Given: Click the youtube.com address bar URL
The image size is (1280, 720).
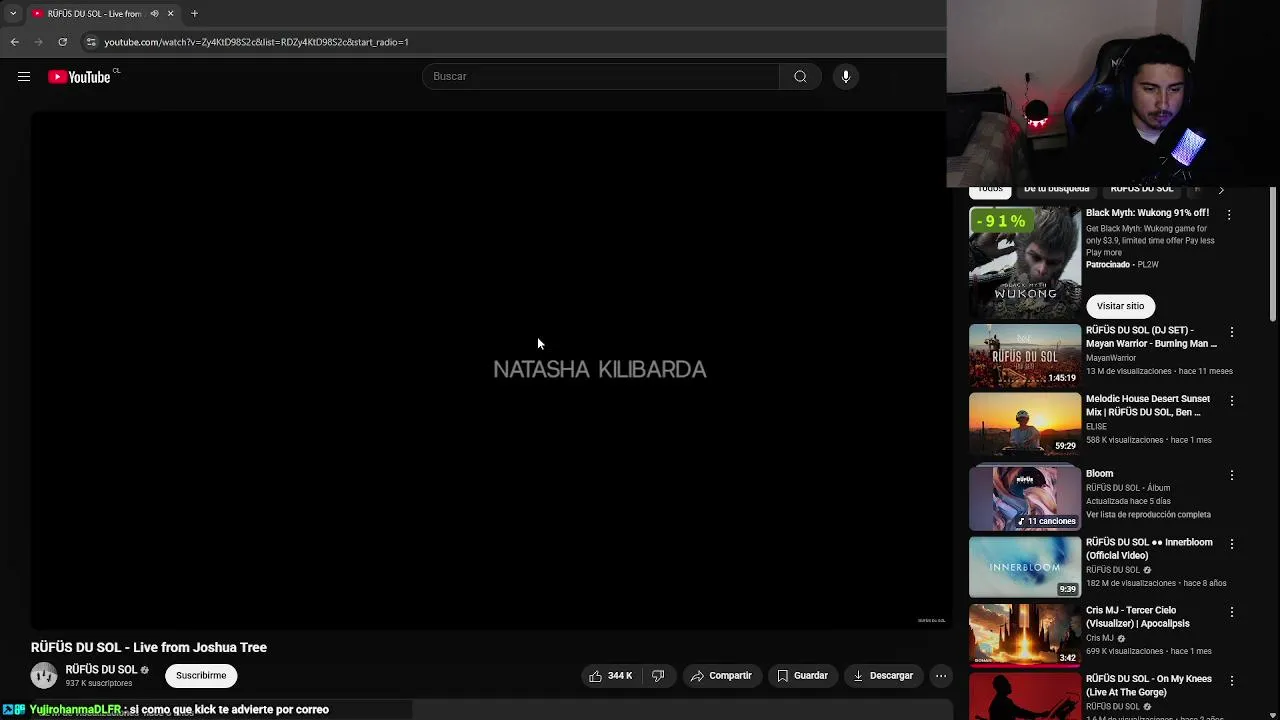Looking at the screenshot, I should (256, 42).
